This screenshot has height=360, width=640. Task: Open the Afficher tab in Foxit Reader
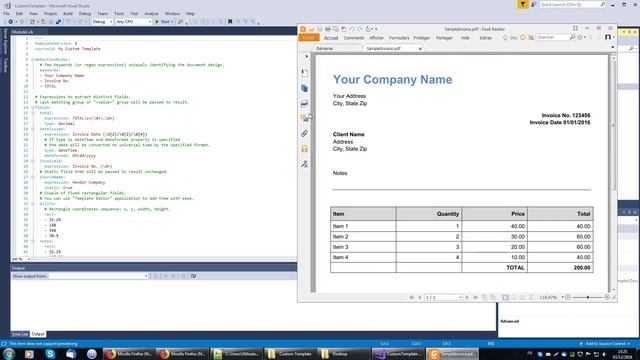(x=376, y=38)
